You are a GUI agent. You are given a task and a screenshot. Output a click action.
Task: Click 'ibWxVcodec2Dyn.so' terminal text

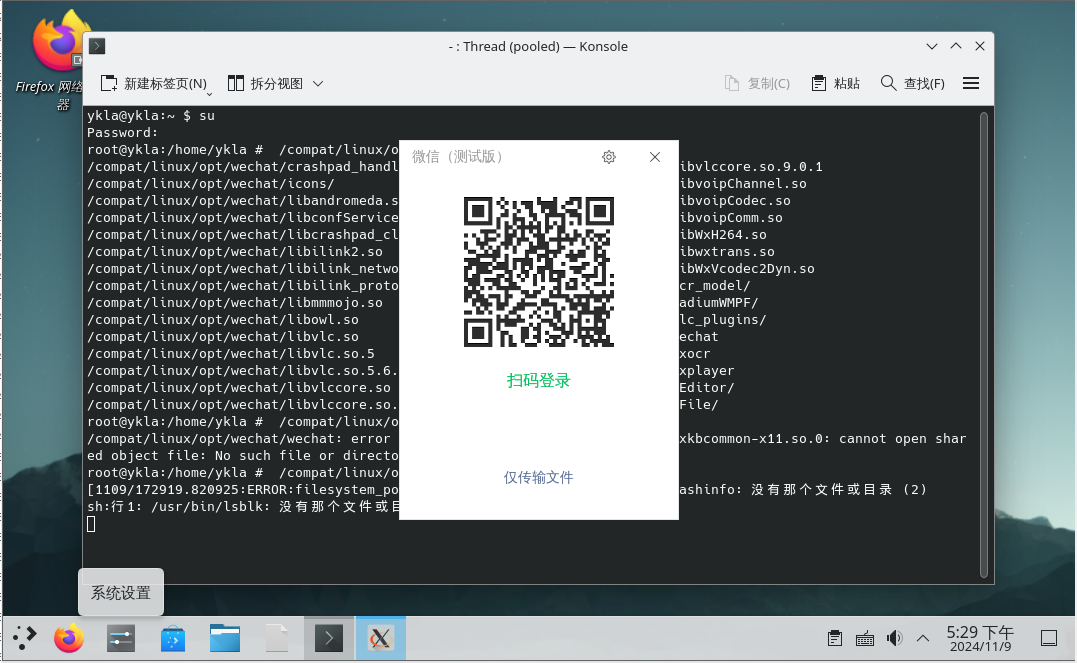pyautogui.click(x=747, y=269)
